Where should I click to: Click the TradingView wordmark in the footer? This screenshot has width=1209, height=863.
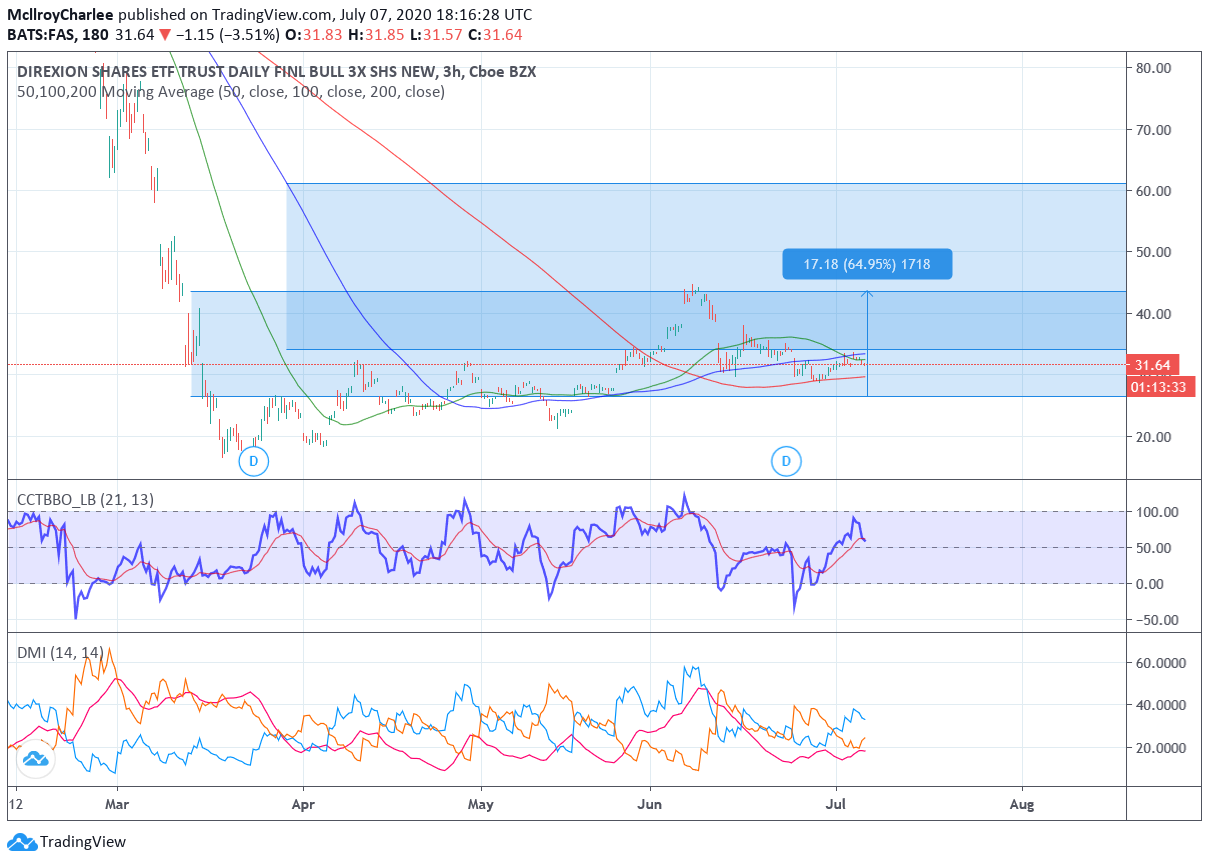[84, 842]
